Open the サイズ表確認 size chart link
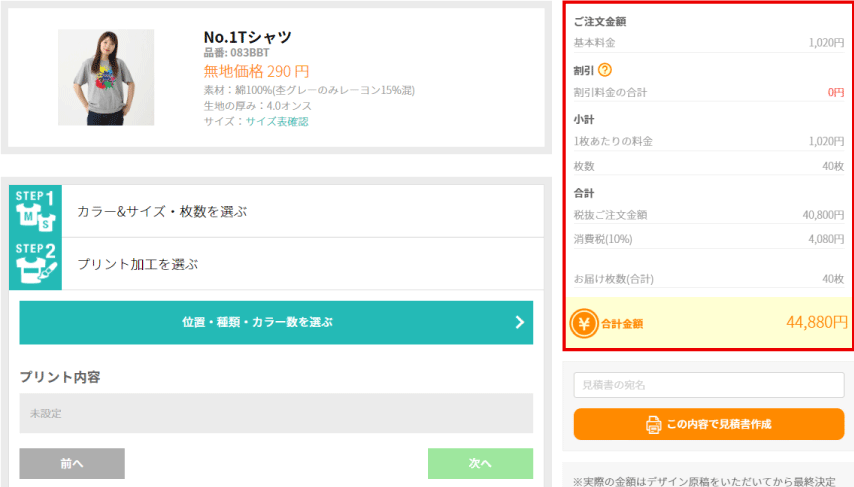854x487 pixels. pos(277,121)
